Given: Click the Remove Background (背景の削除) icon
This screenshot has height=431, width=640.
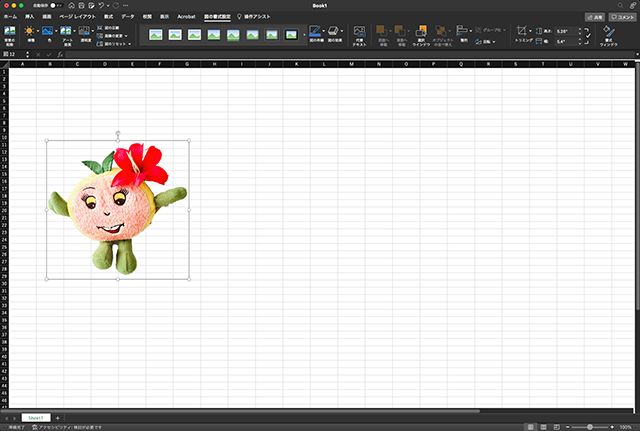Looking at the screenshot, I should (9, 33).
